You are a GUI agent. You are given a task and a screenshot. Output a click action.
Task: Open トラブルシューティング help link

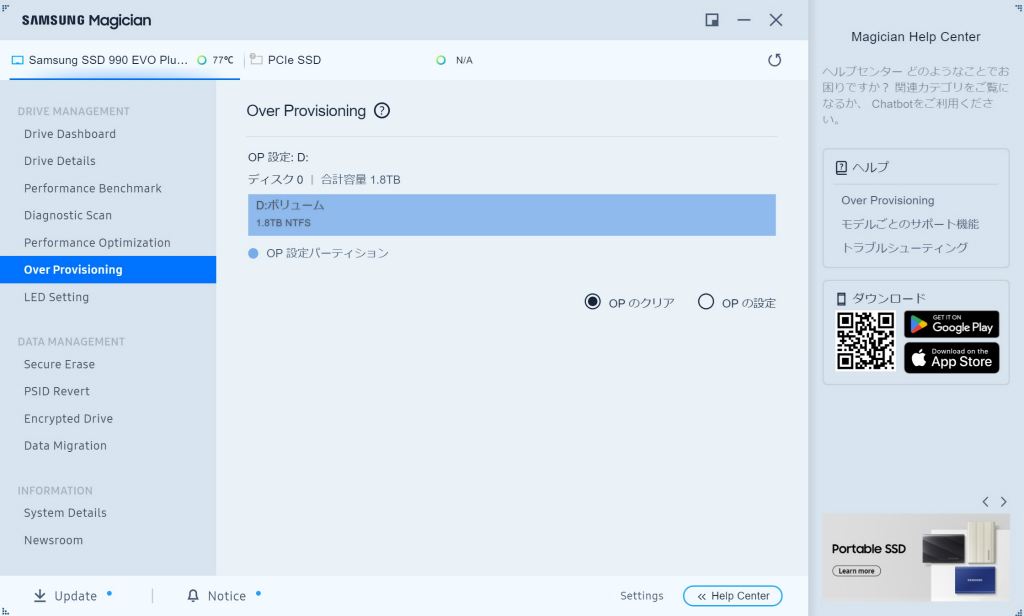[x=904, y=248]
